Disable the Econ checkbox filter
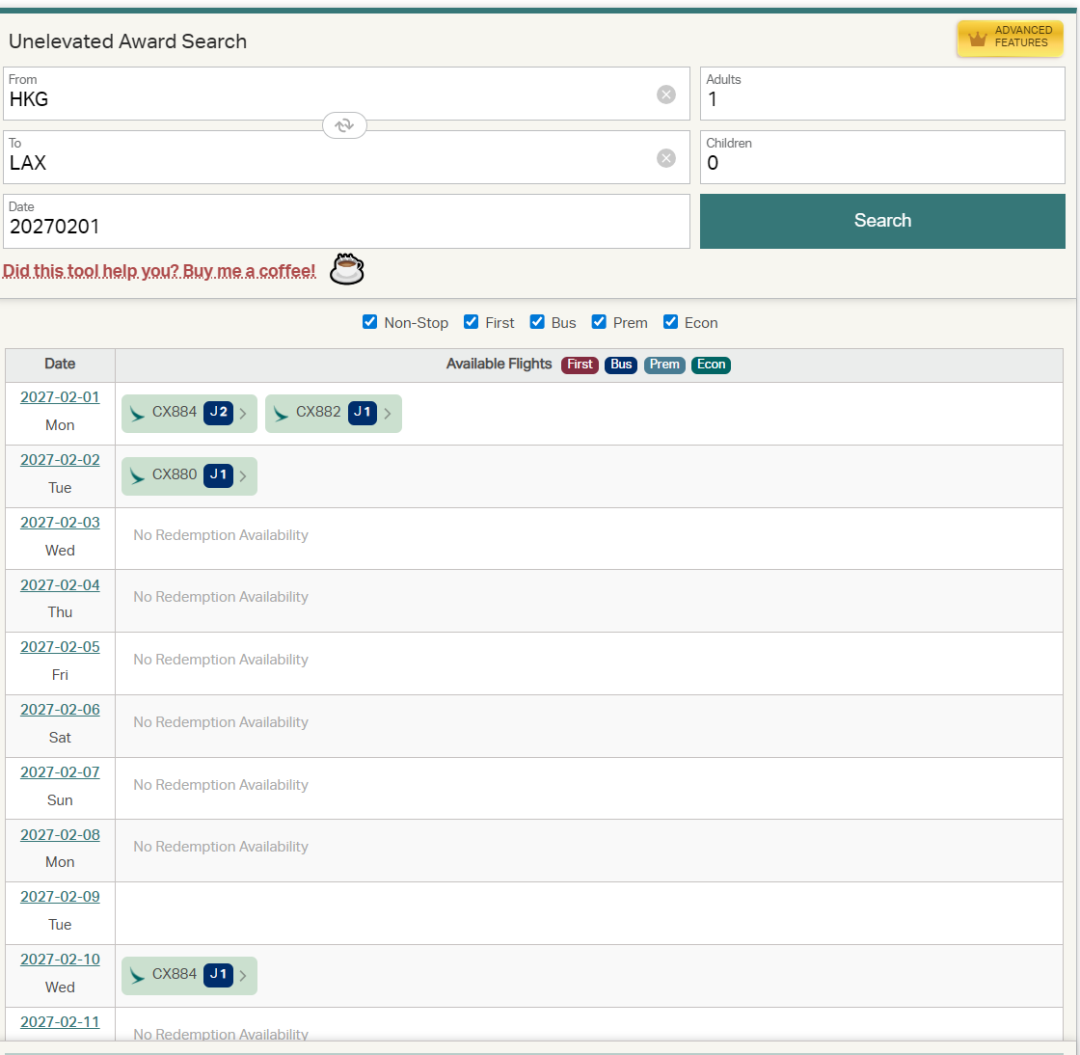The image size is (1080, 1055). point(670,322)
